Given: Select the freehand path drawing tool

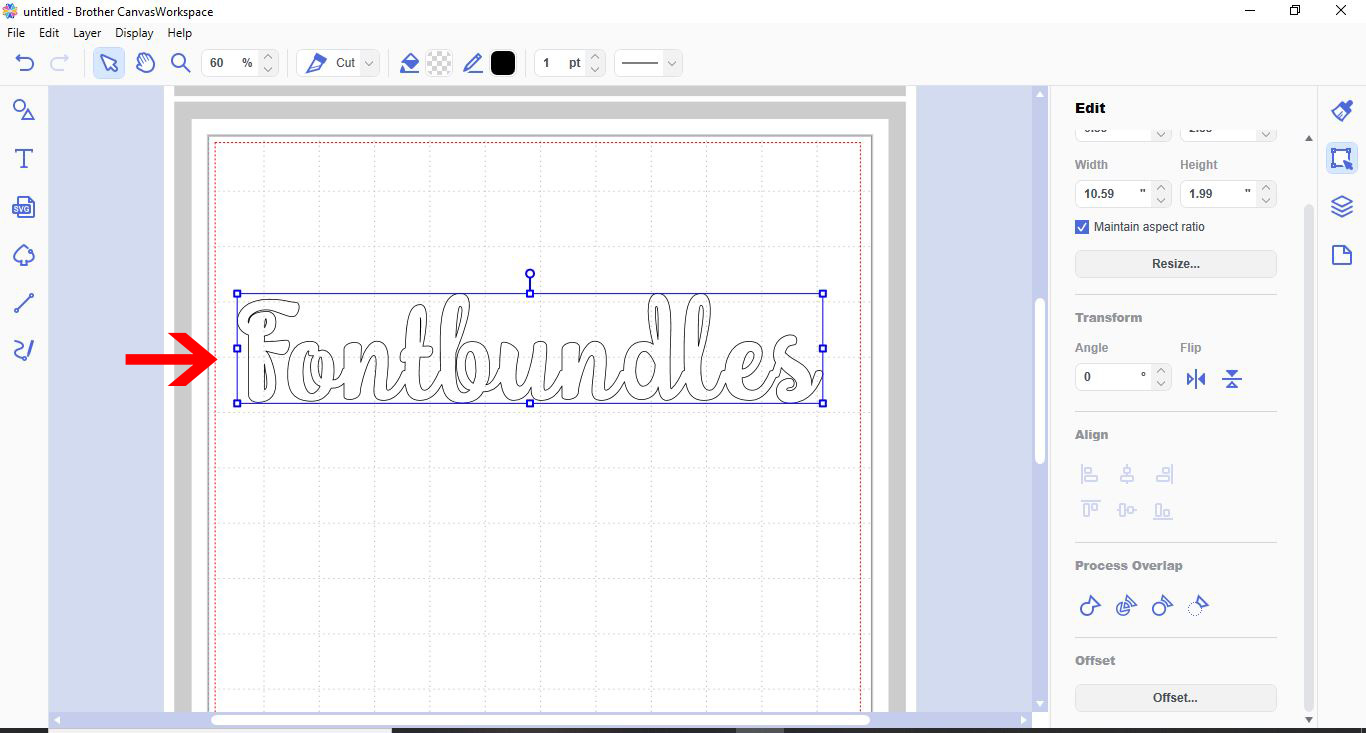Looking at the screenshot, I should [24, 350].
